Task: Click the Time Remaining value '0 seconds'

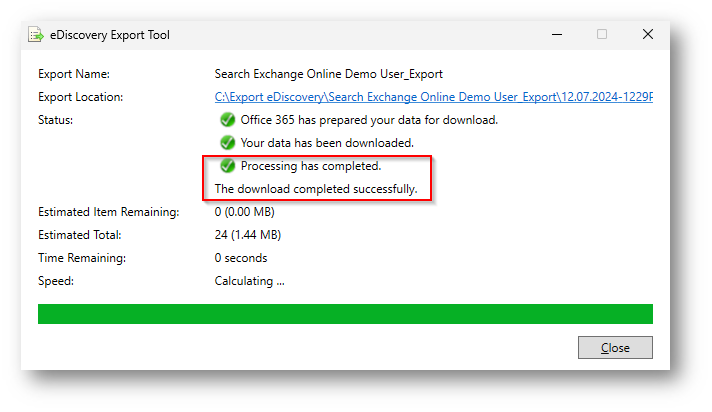Action: click(241, 258)
